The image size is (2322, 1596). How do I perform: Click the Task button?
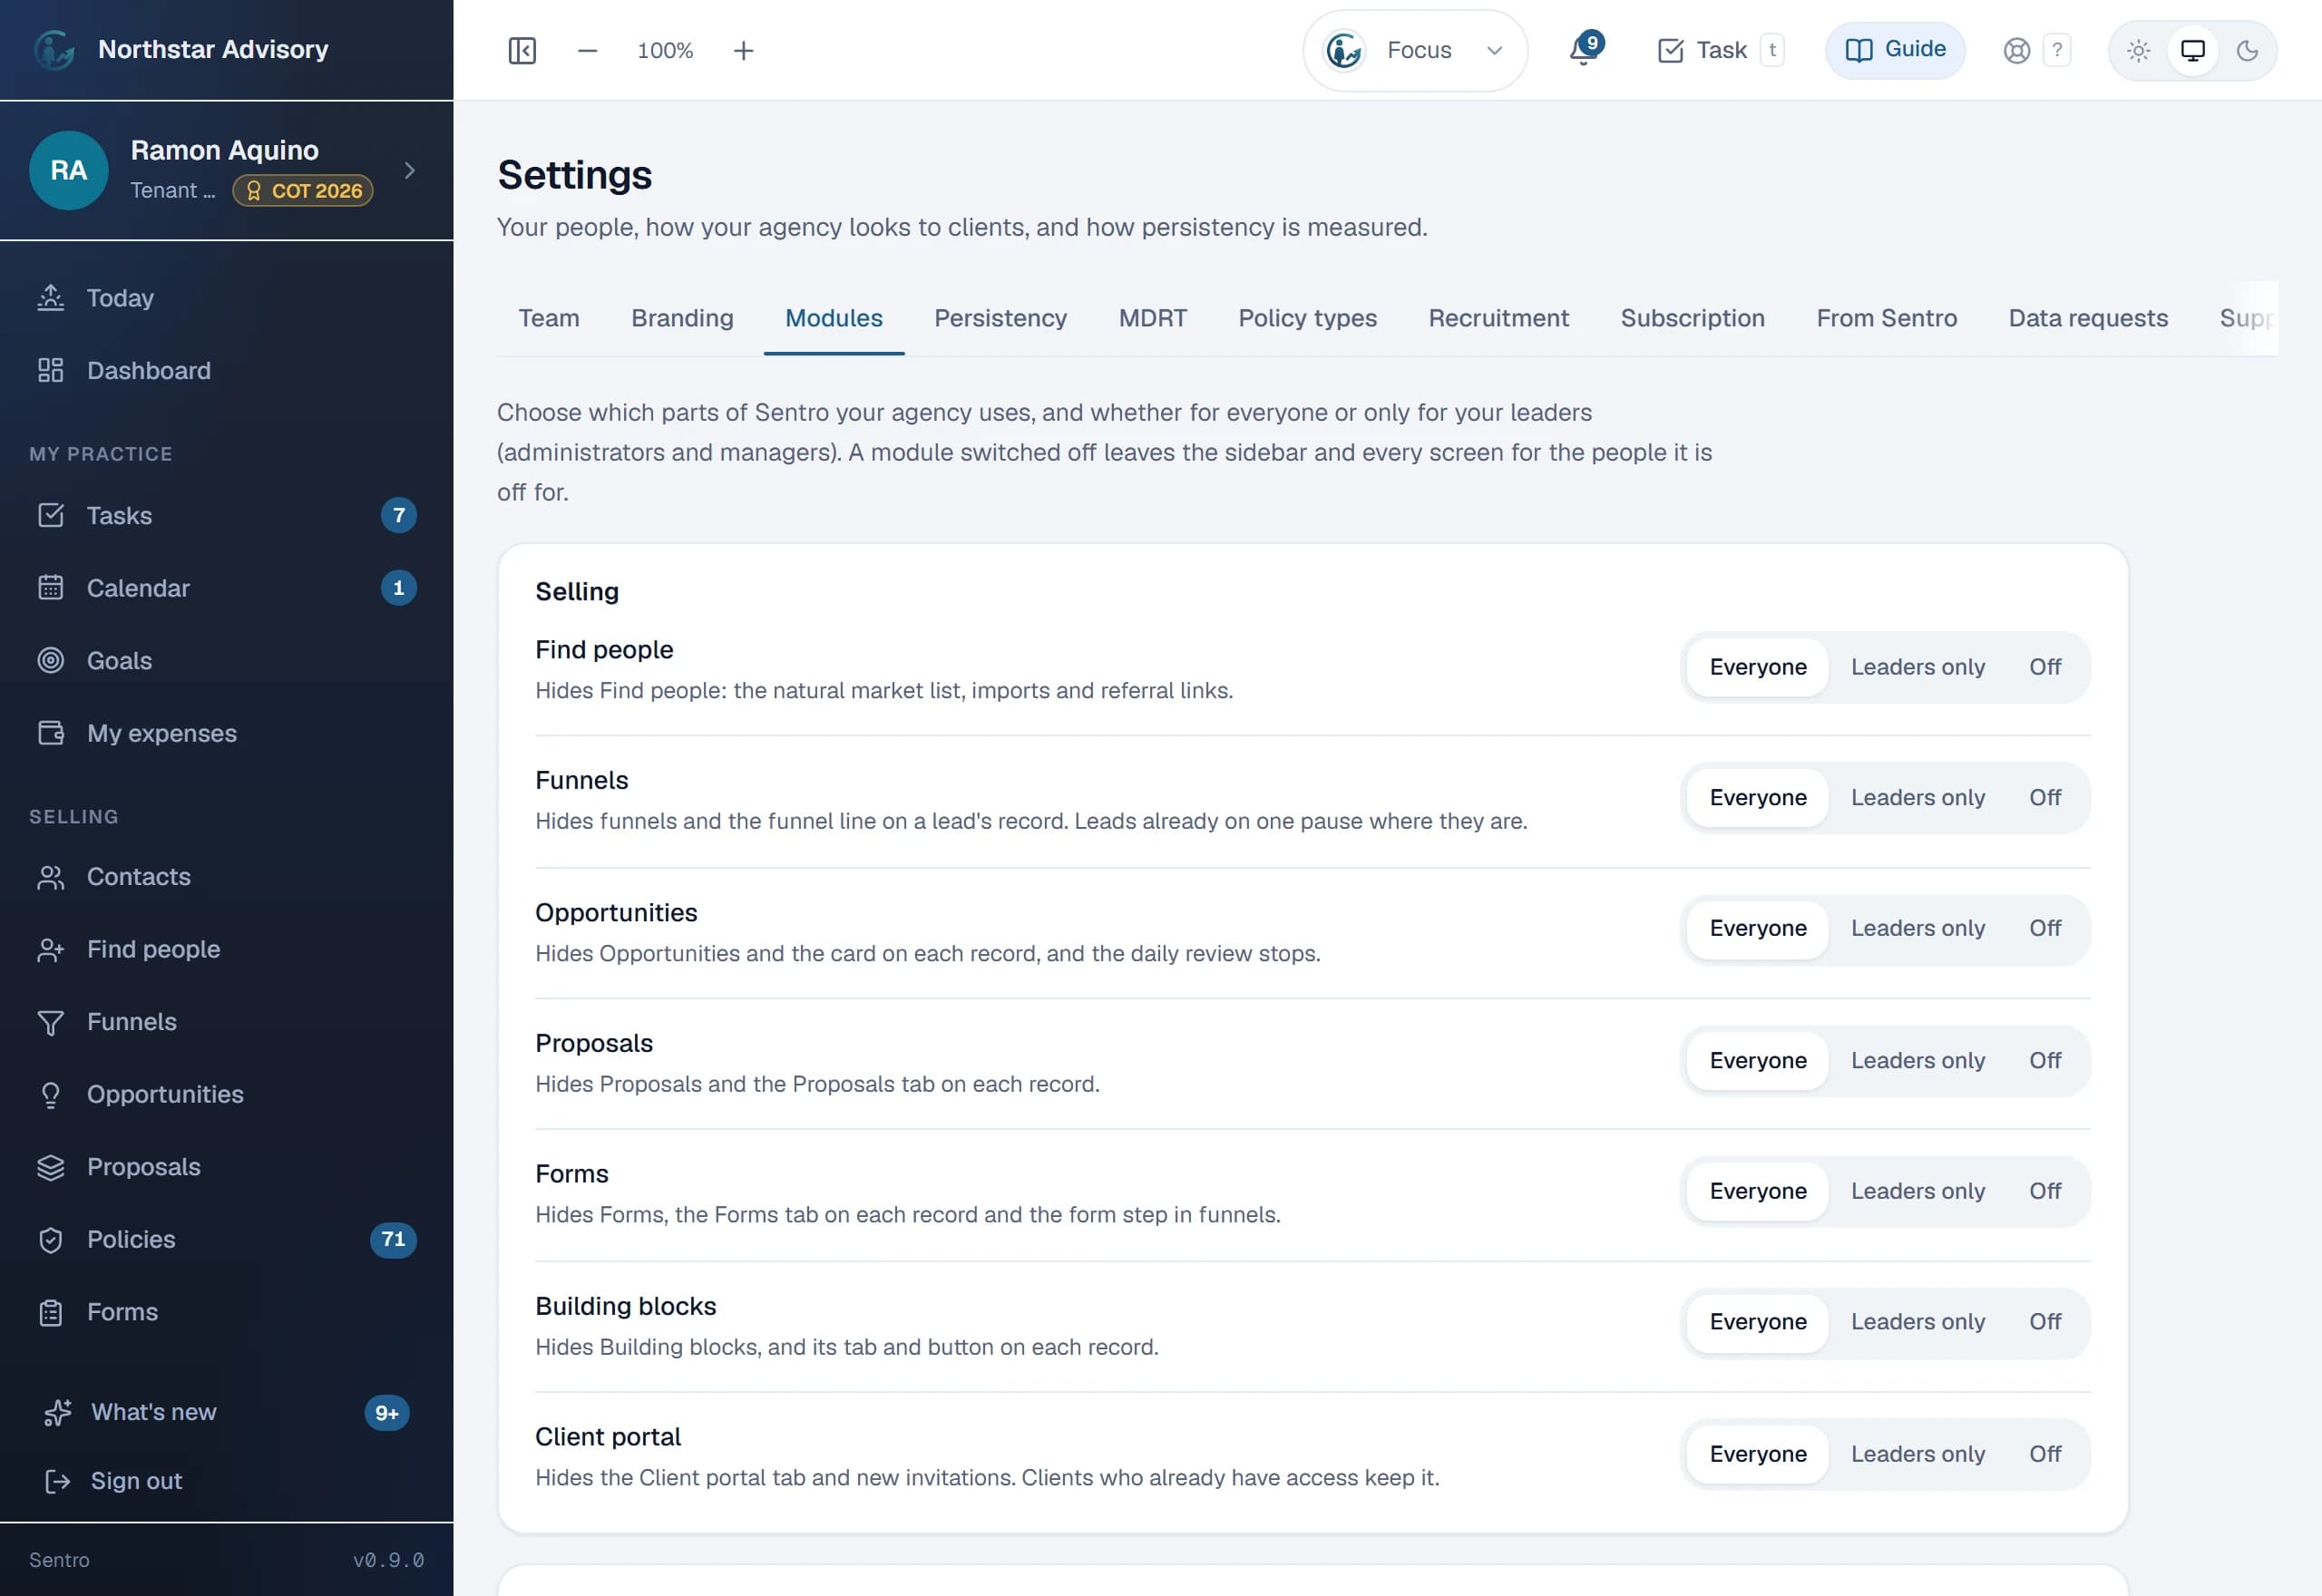click(x=1720, y=50)
